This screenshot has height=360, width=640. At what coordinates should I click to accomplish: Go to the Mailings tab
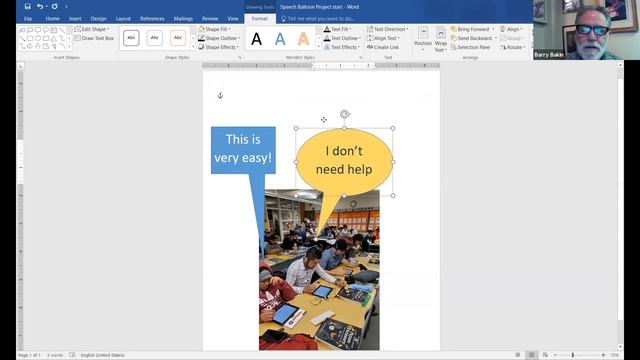coord(183,19)
